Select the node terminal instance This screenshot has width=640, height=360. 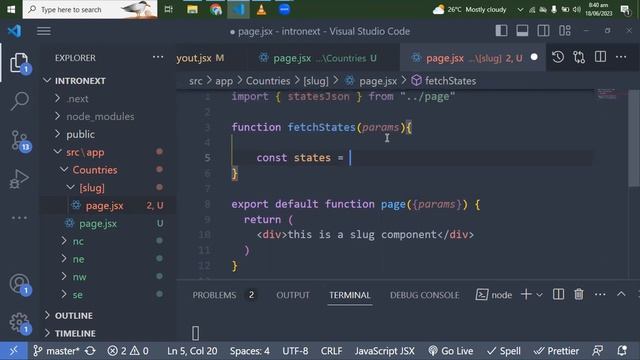[x=493, y=295]
